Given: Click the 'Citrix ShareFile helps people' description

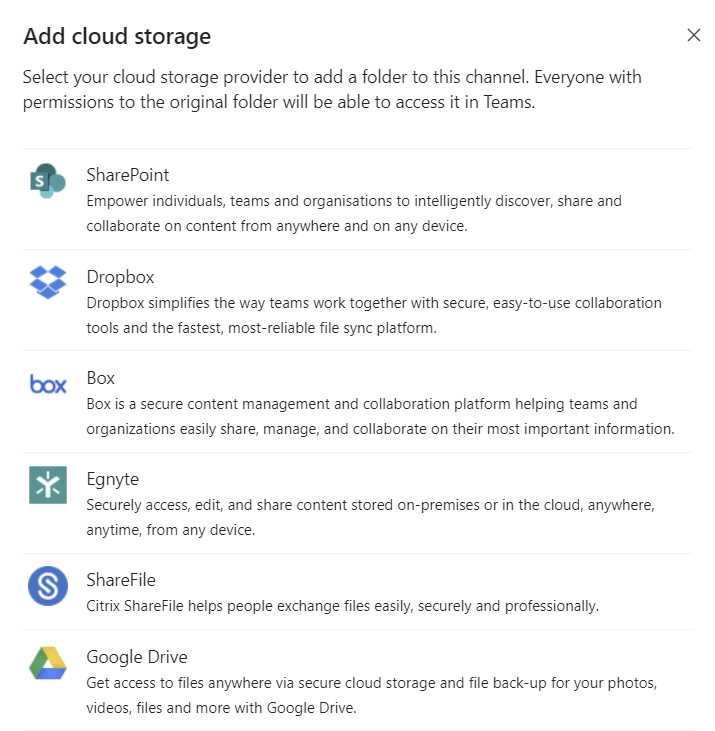Looking at the screenshot, I should [x=343, y=606].
